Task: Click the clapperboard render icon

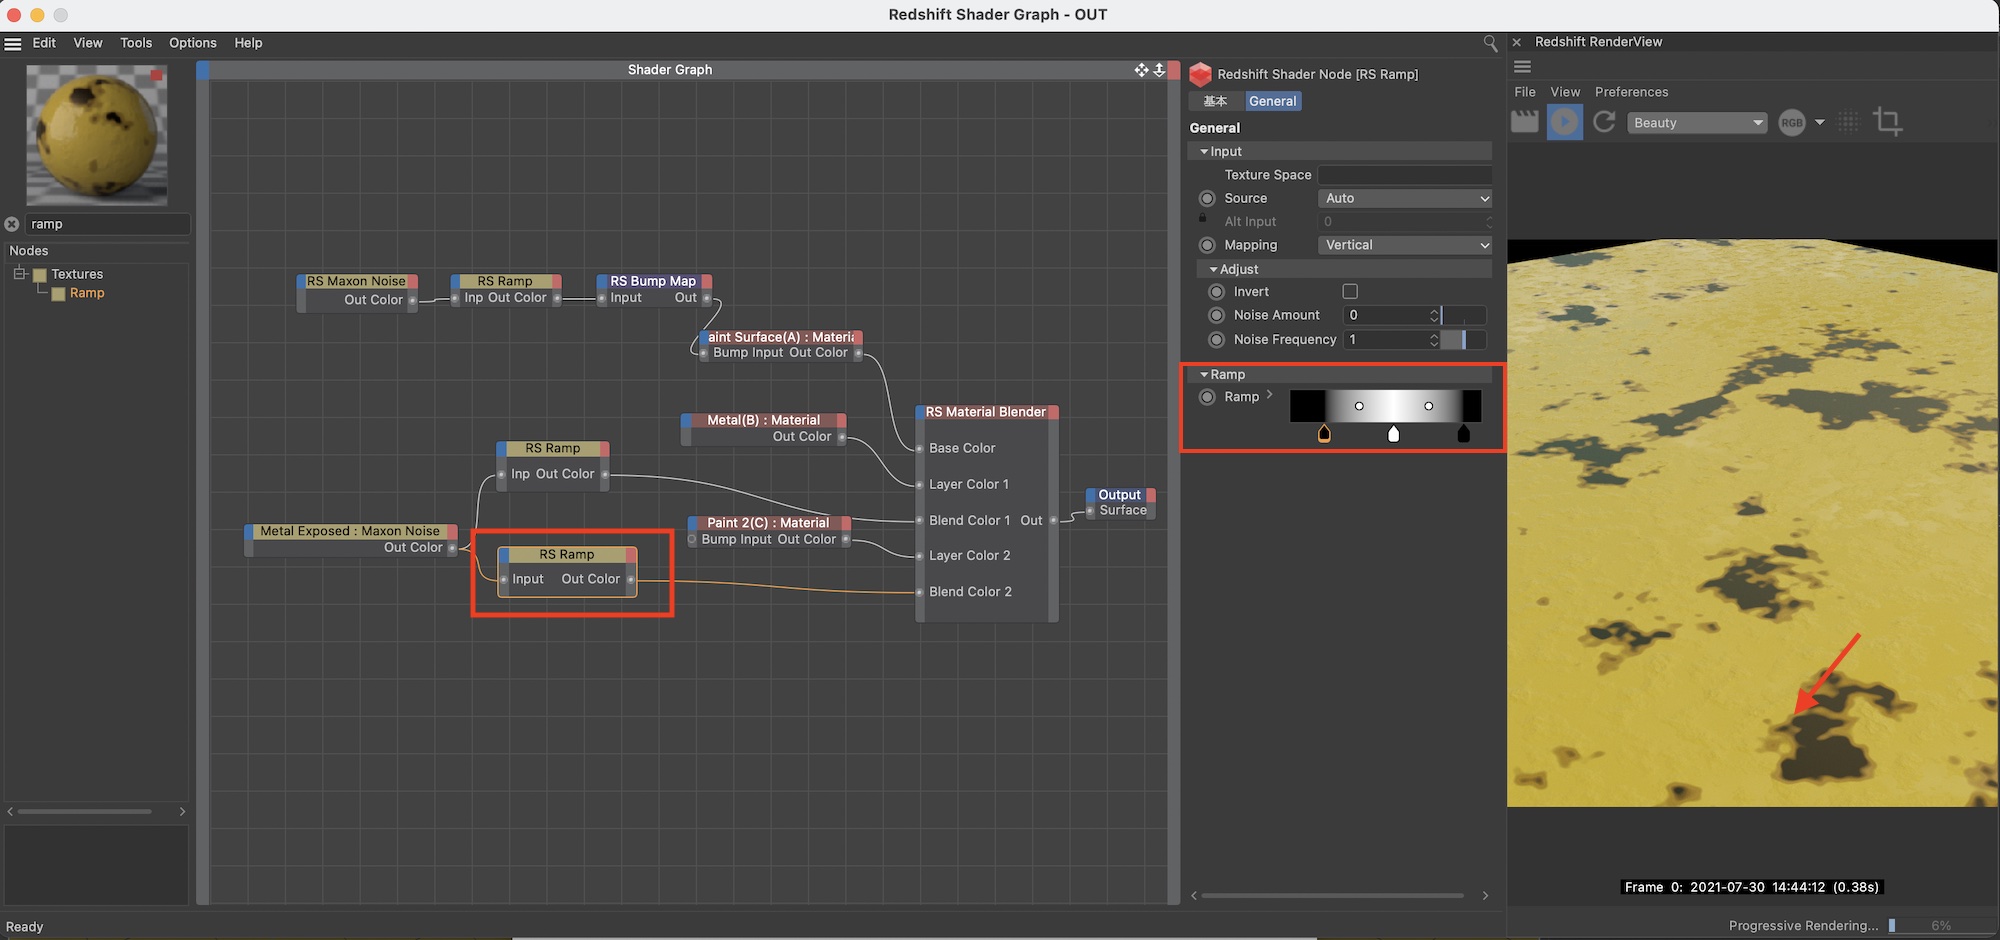Action: click(1524, 122)
